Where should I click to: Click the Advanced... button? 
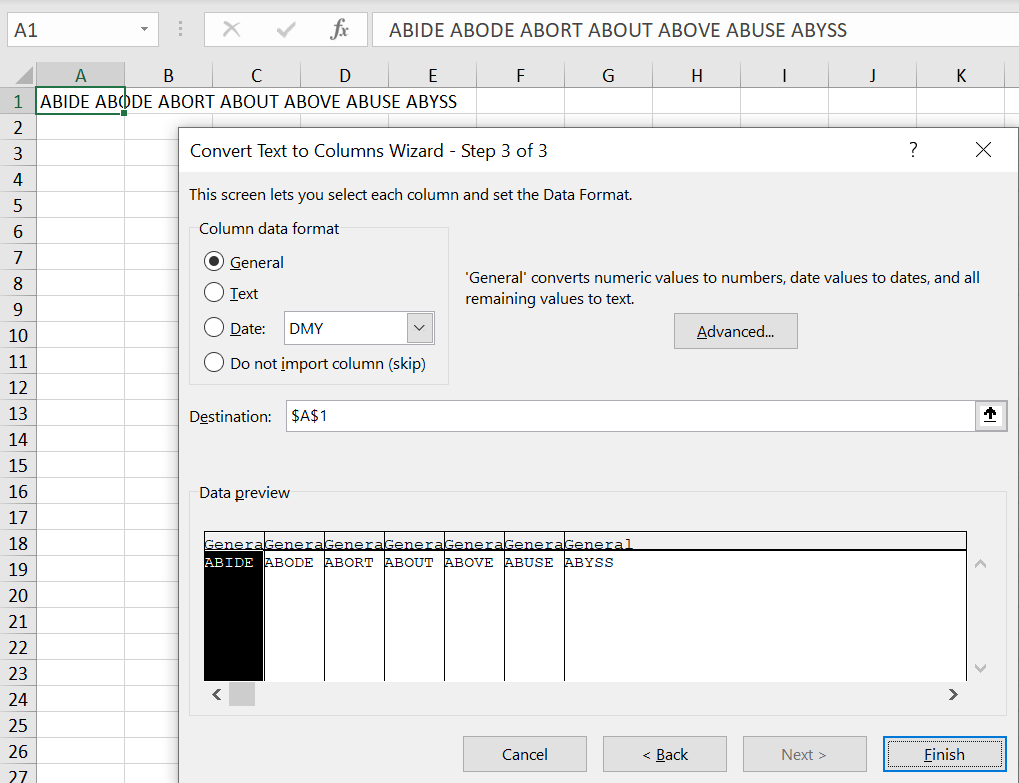click(736, 331)
